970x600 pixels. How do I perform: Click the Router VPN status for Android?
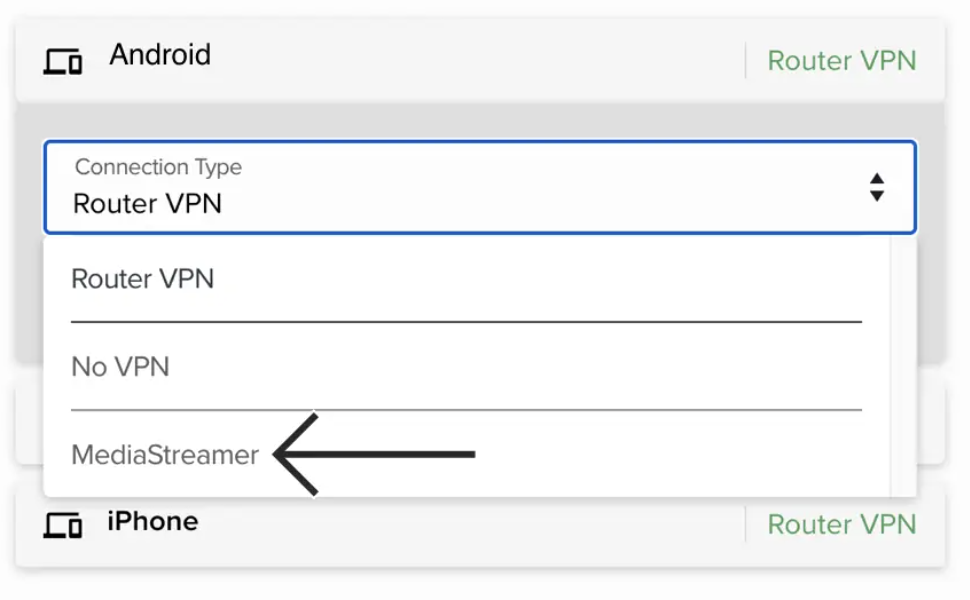pyautogui.click(x=841, y=61)
